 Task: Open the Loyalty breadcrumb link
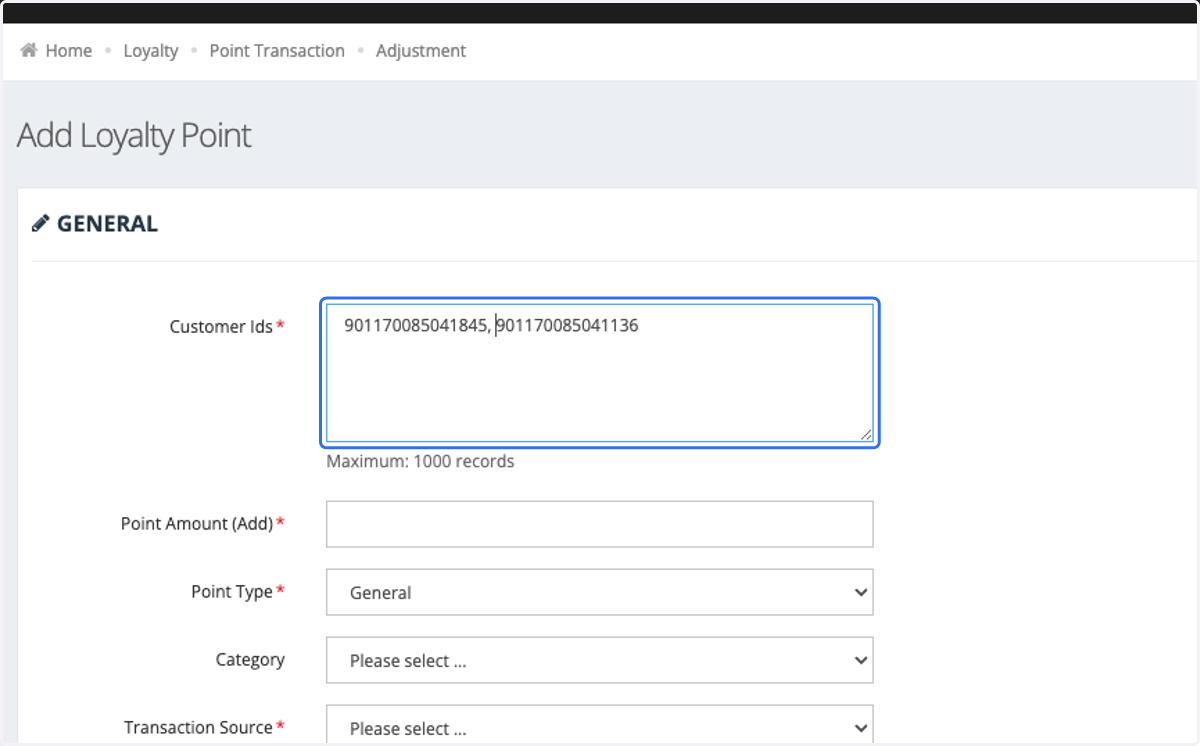tap(151, 50)
